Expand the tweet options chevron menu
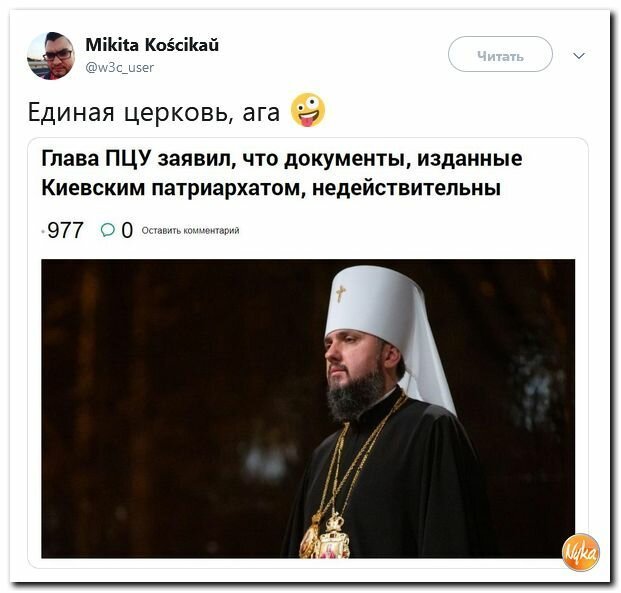Image resolution: width=621 pixels, height=593 pixels. [579, 56]
